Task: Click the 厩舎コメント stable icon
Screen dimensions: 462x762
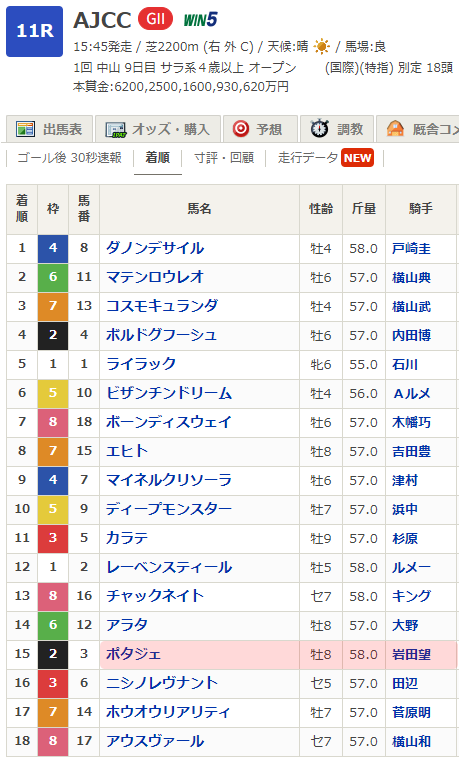Action: 395,129
